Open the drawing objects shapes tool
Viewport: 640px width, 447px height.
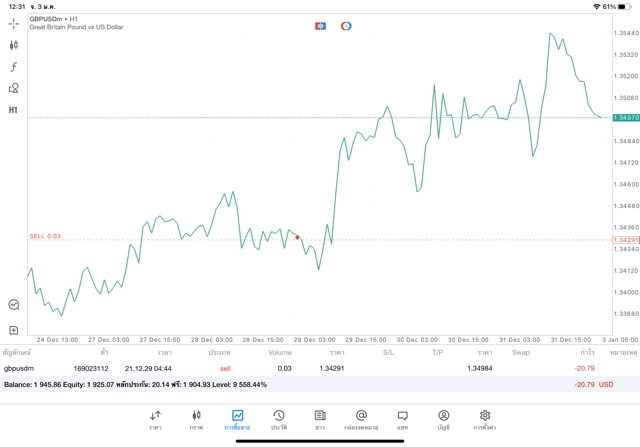pyautogui.click(x=14, y=88)
